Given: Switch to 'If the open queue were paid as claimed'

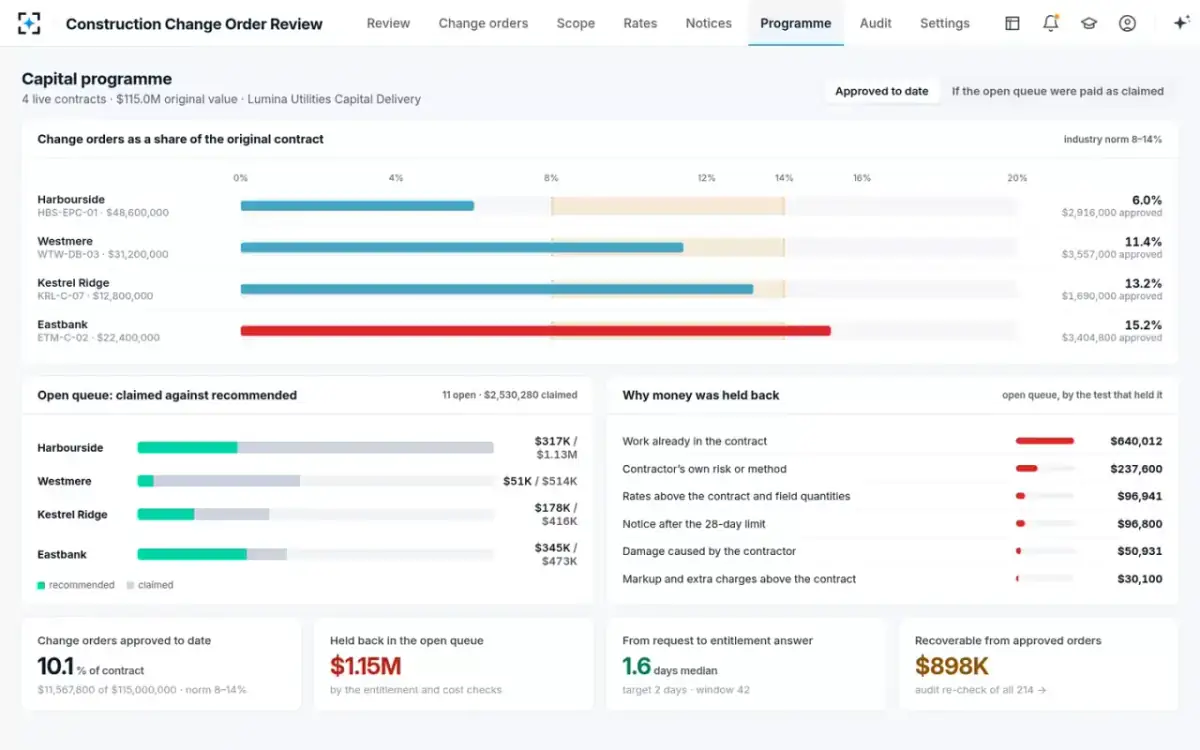Looking at the screenshot, I should pos(1057,91).
